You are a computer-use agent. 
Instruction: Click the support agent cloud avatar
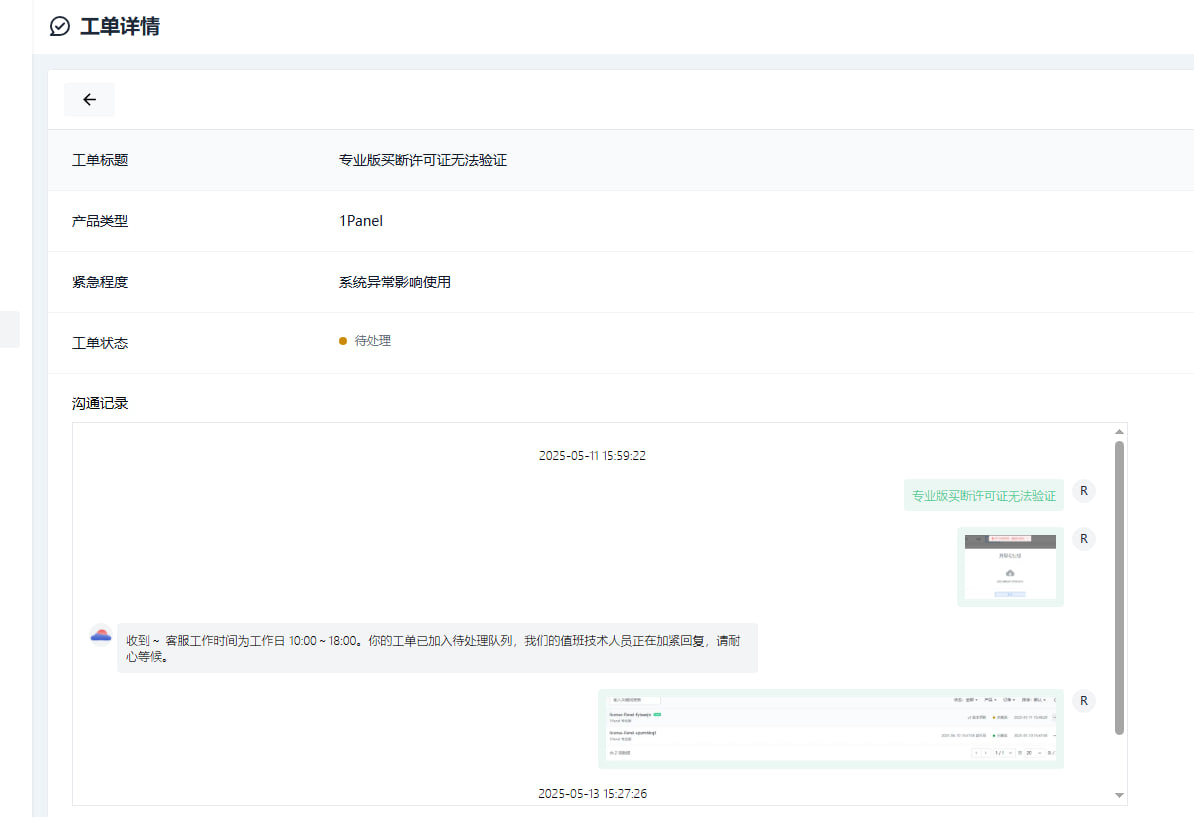point(101,634)
